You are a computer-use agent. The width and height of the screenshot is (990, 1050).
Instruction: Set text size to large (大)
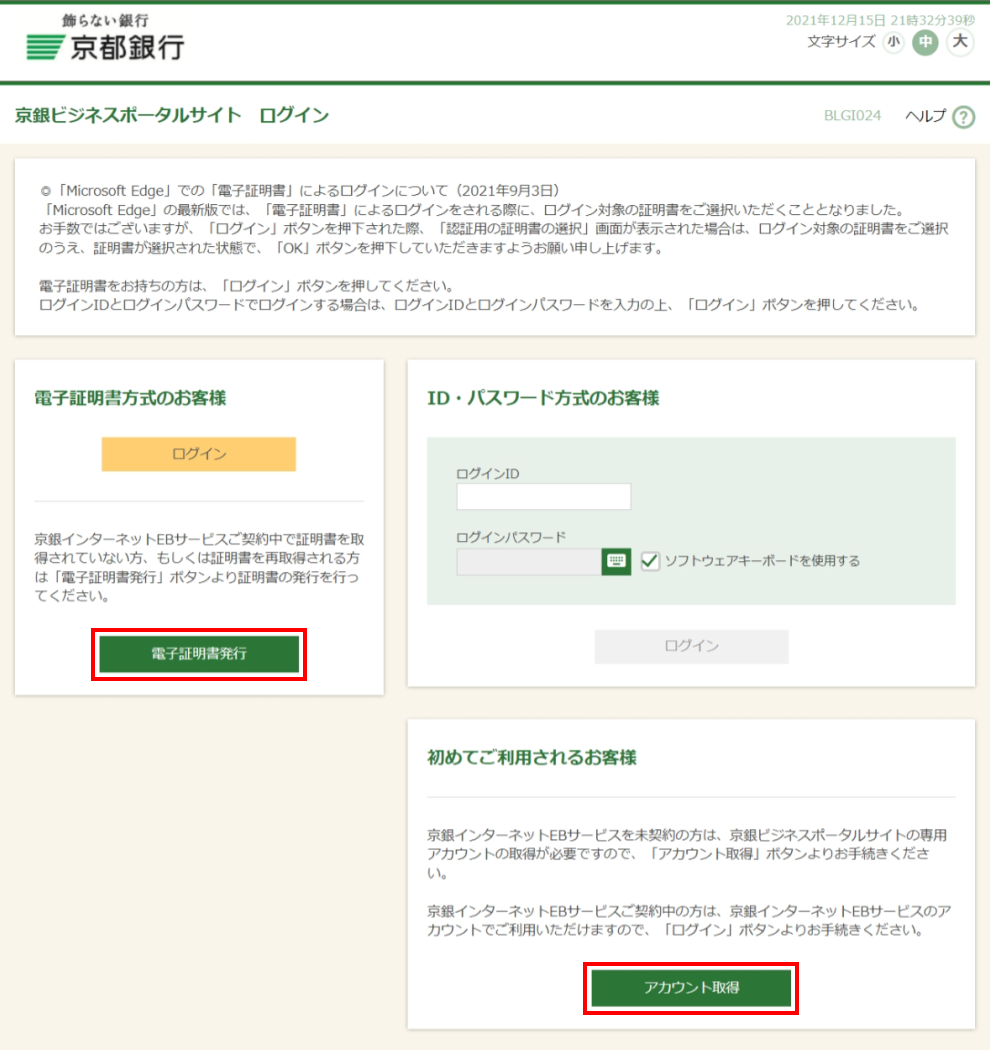(x=960, y=42)
